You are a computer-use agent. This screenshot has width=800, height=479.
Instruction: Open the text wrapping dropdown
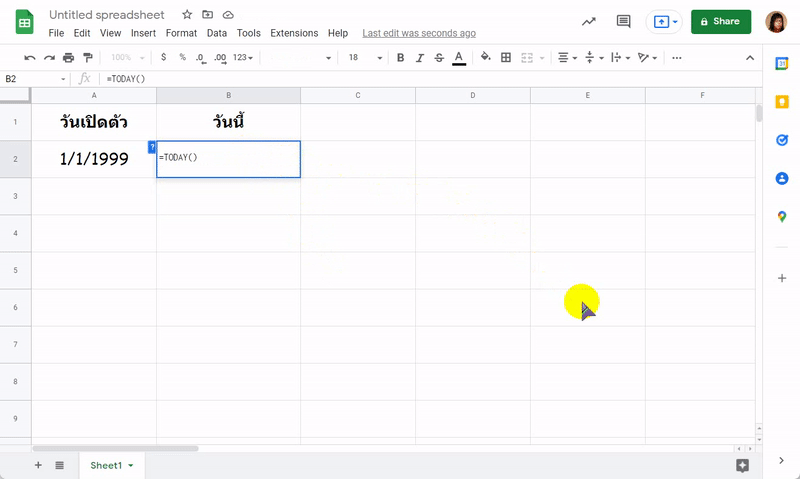[x=620, y=58]
